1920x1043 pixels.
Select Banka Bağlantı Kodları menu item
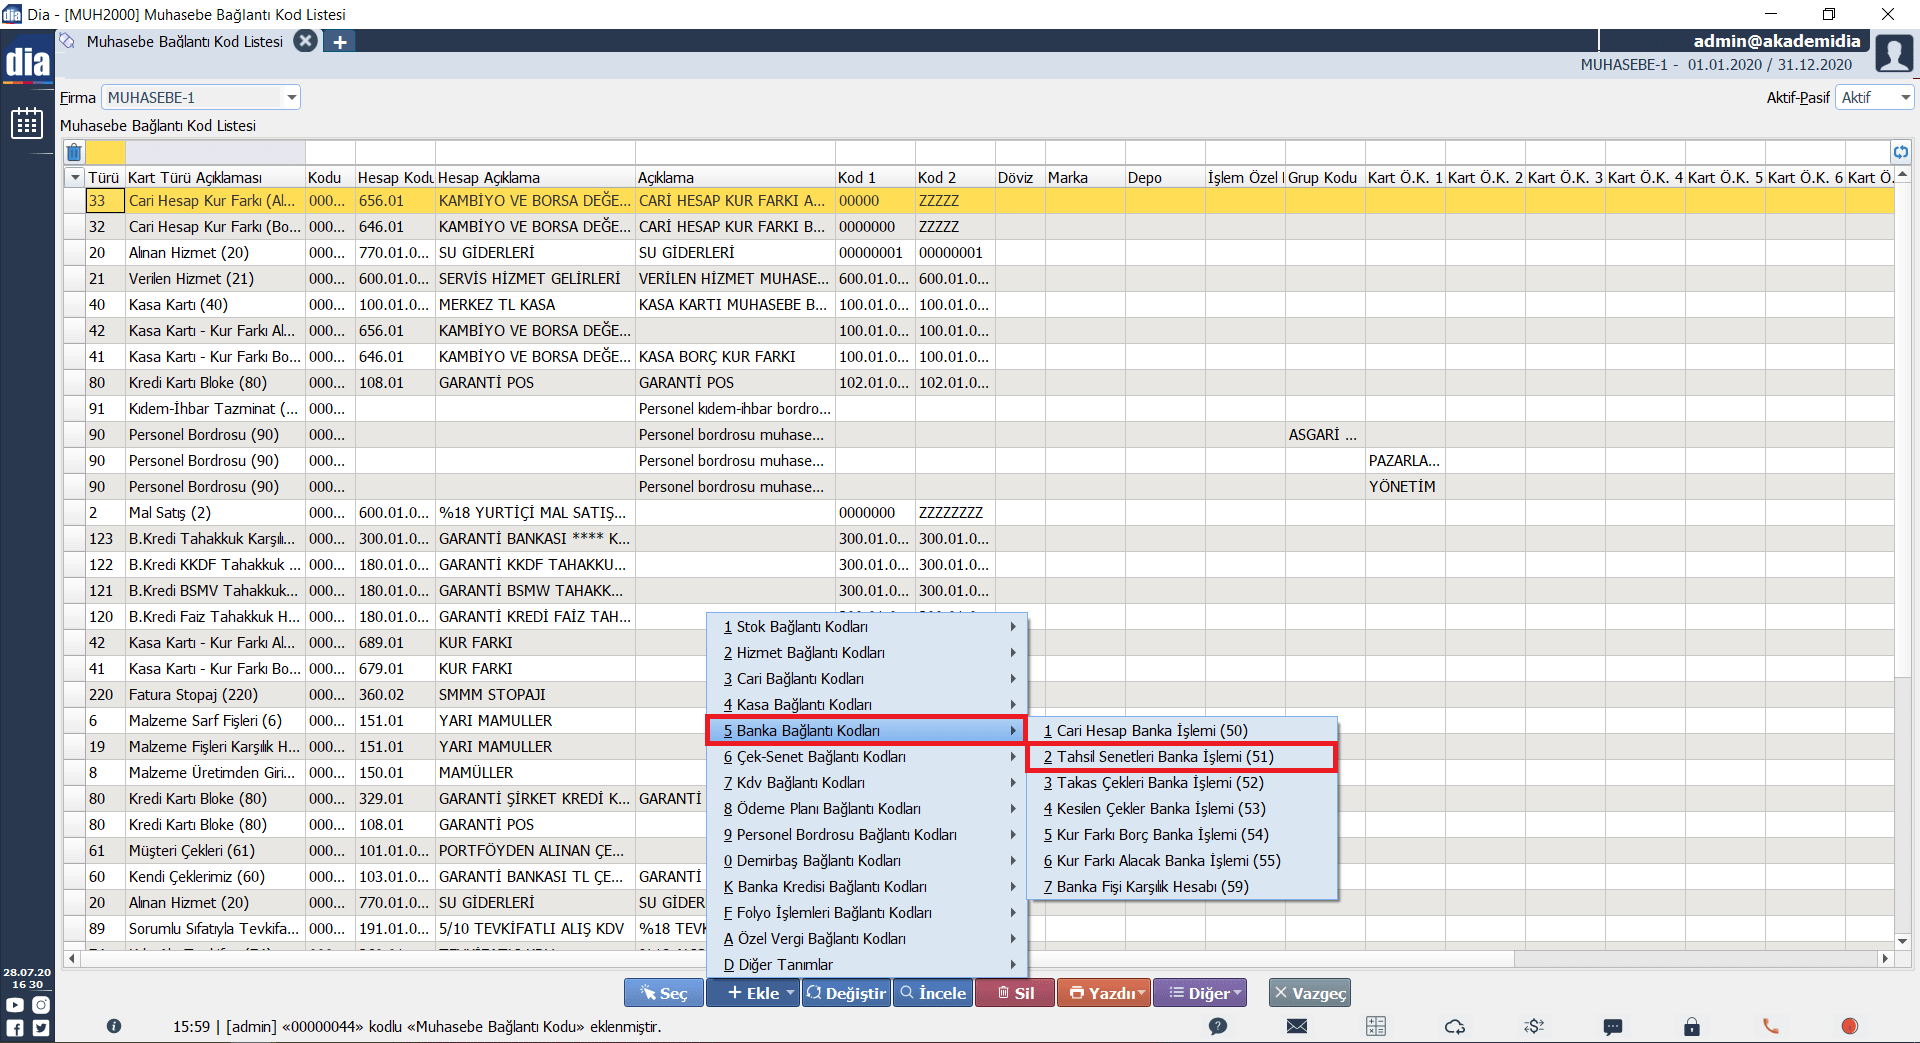coord(867,731)
